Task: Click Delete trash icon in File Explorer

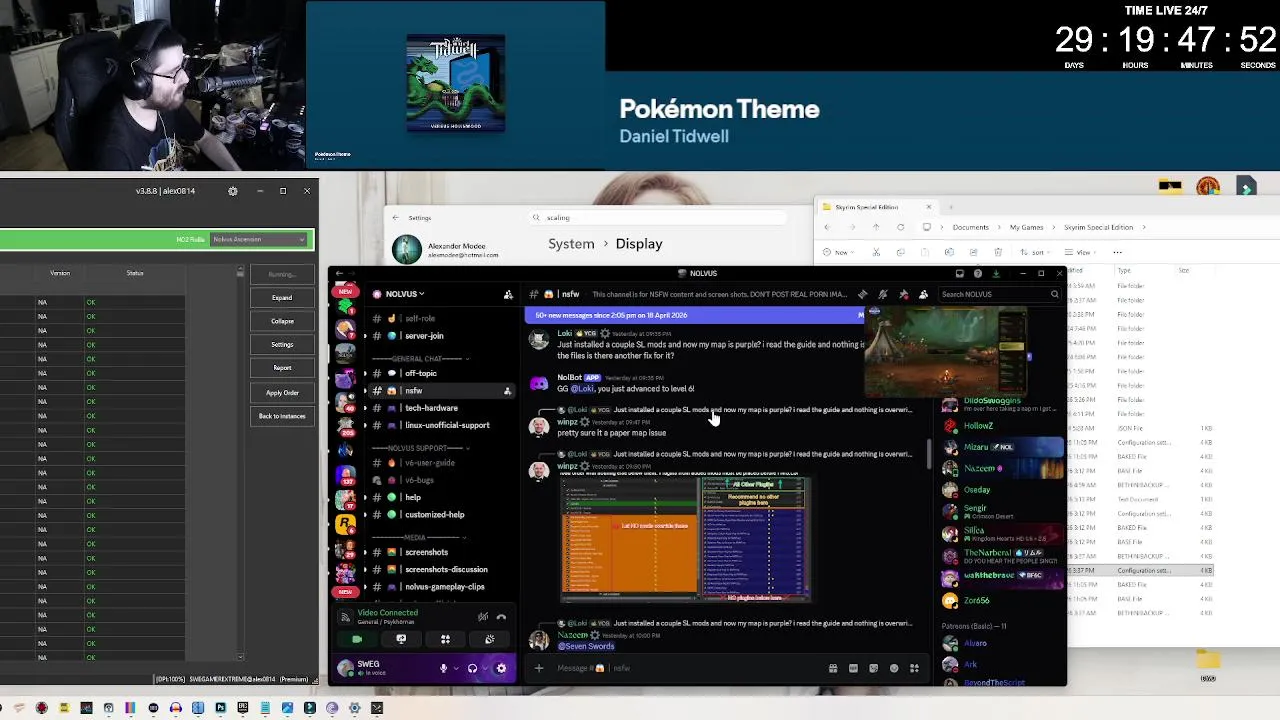Action: coord(998,252)
